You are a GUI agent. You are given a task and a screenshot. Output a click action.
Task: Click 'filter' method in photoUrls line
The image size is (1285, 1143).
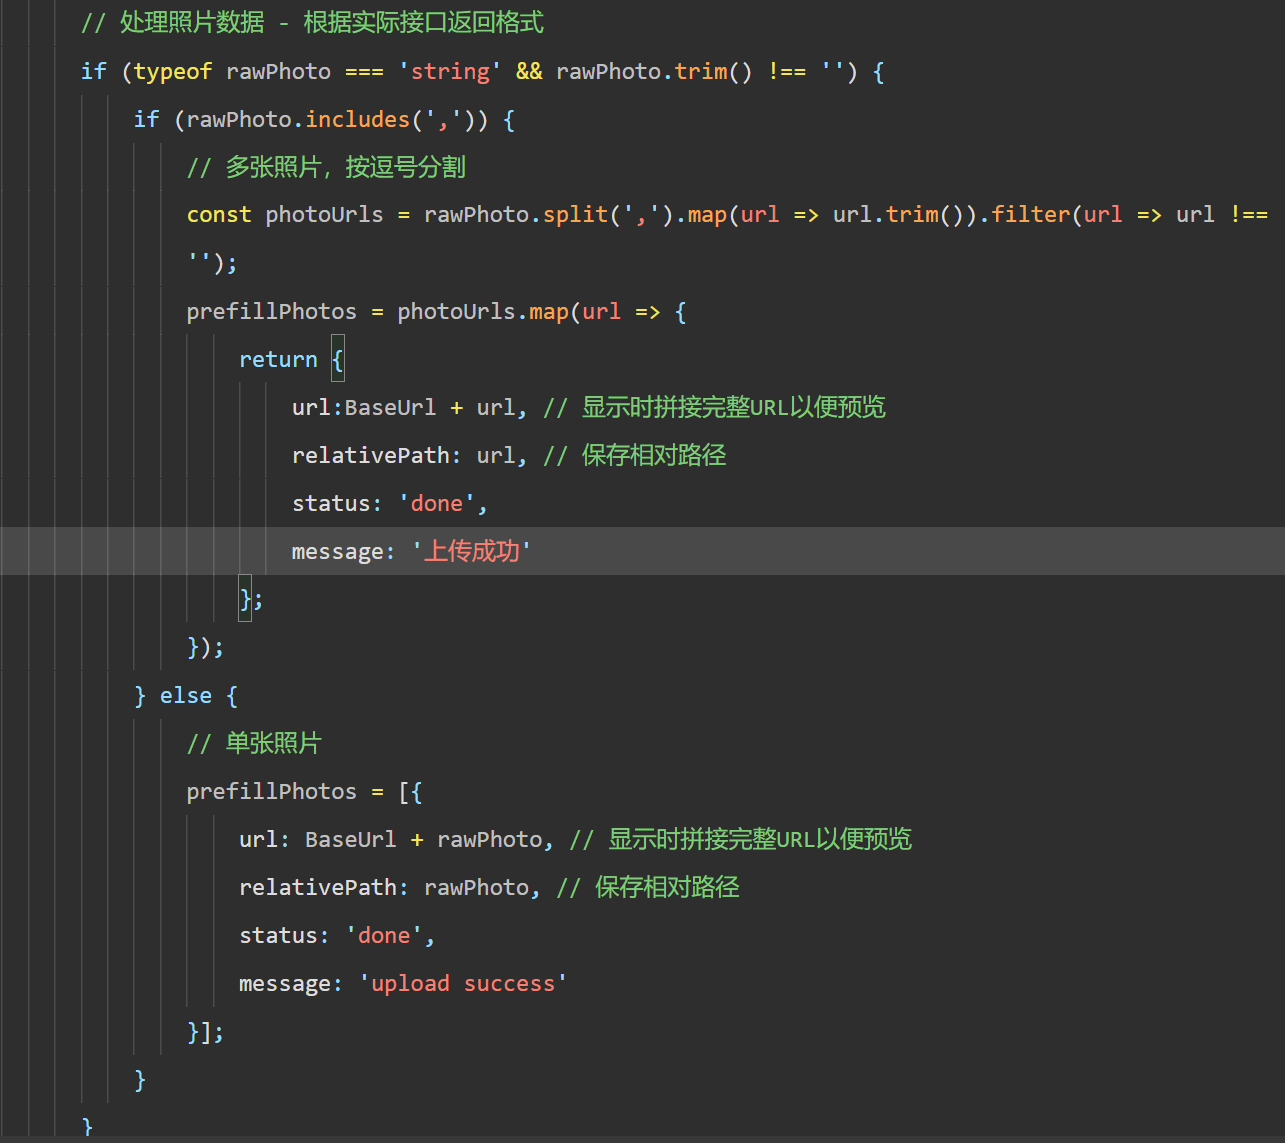pyautogui.click(x=1031, y=214)
